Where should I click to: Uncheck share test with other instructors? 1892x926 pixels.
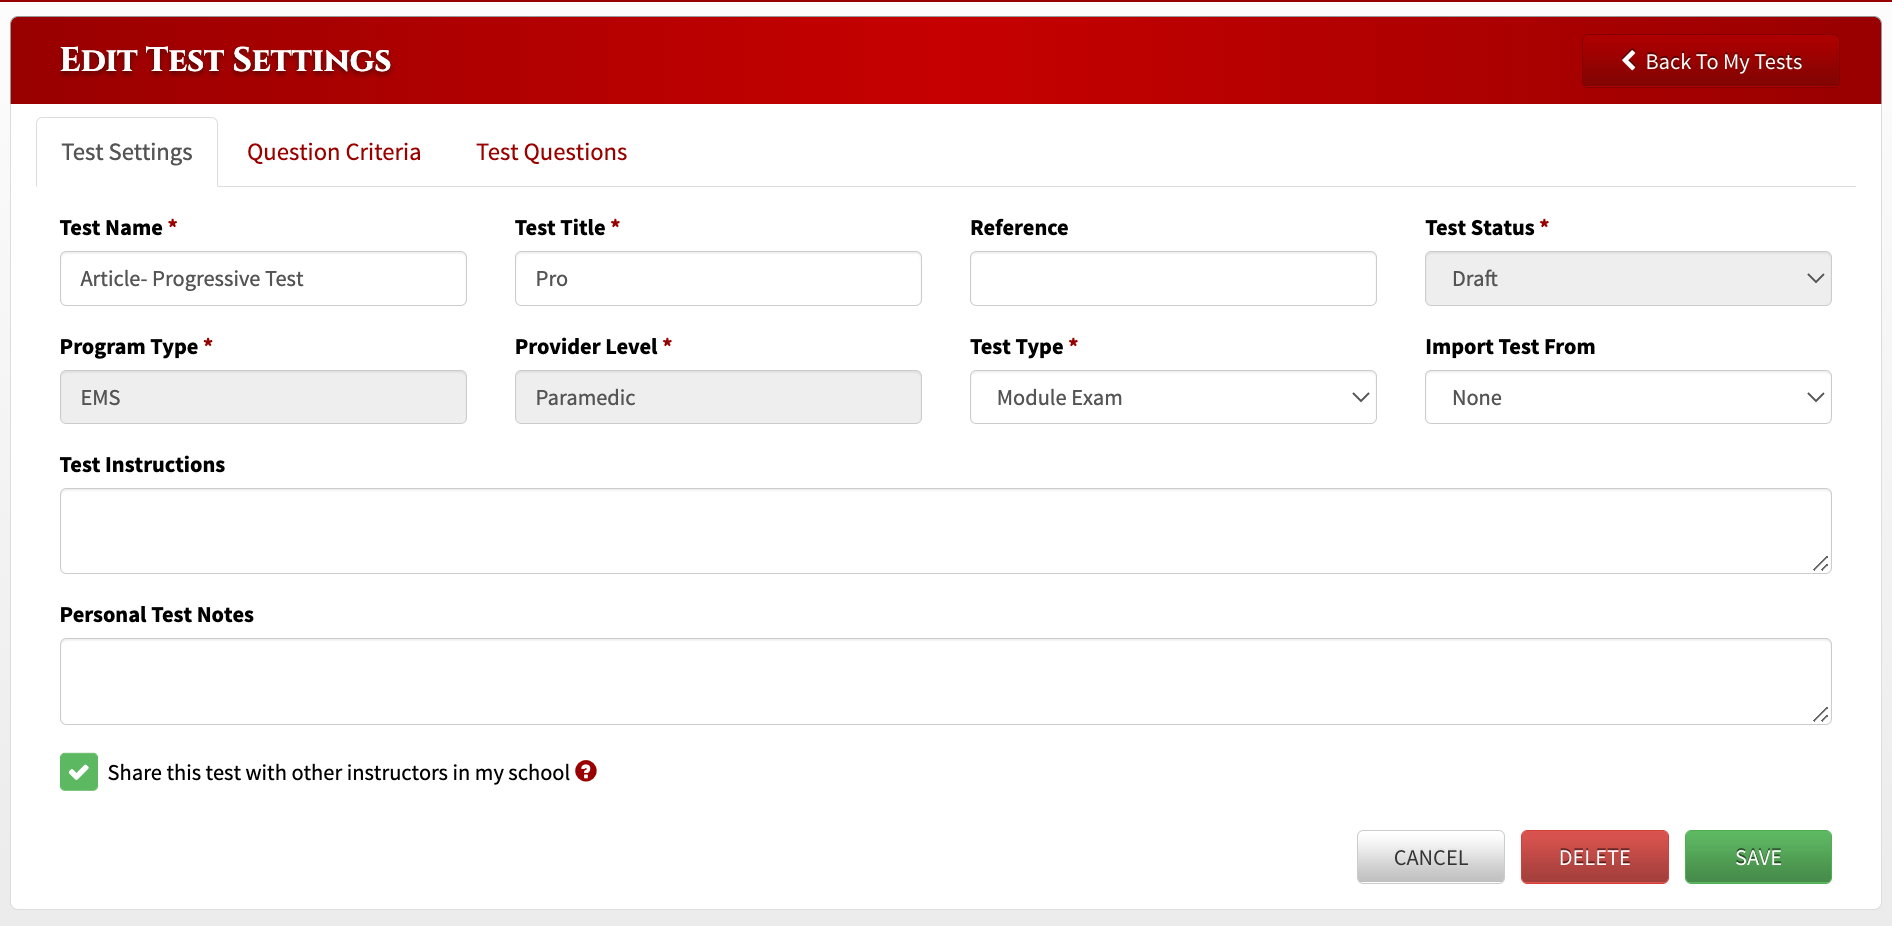(x=79, y=772)
